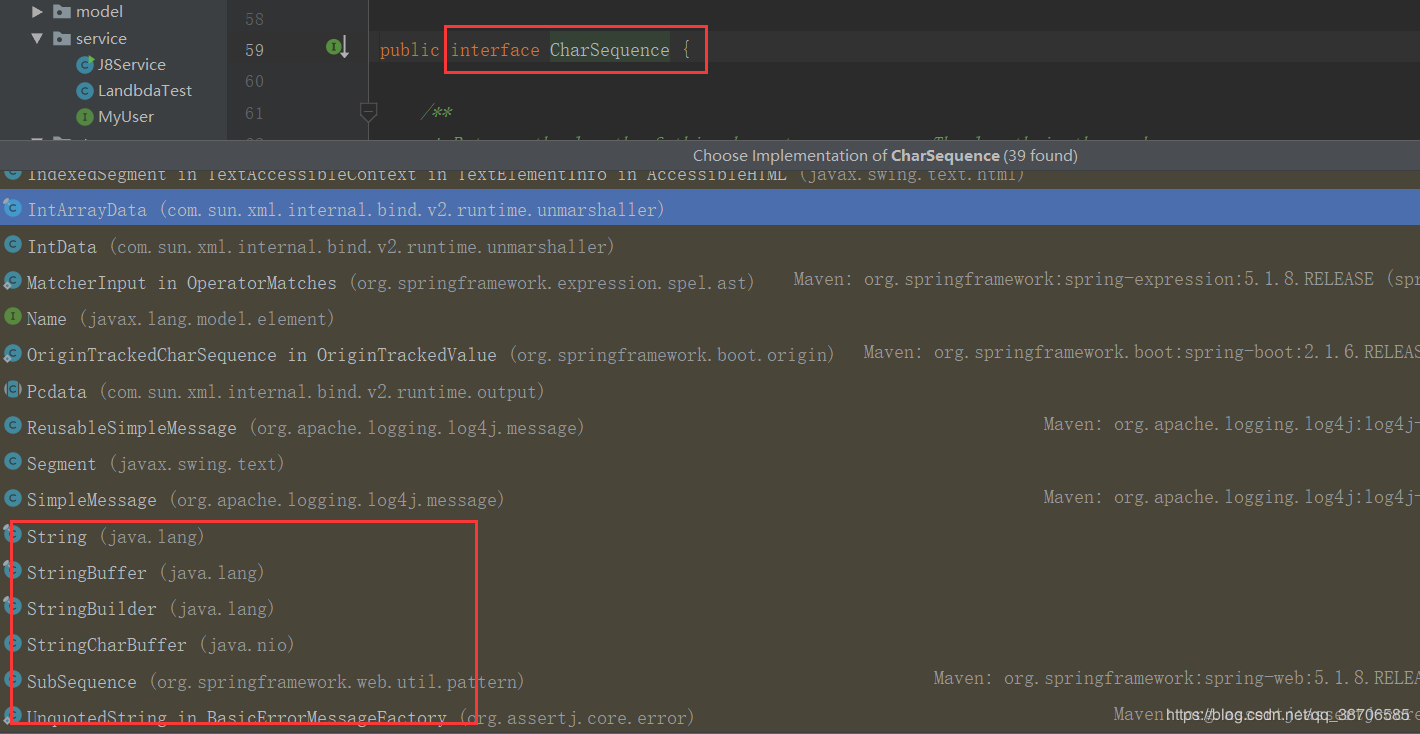
Task: Click the MyUser interface icon
Action: (85, 116)
